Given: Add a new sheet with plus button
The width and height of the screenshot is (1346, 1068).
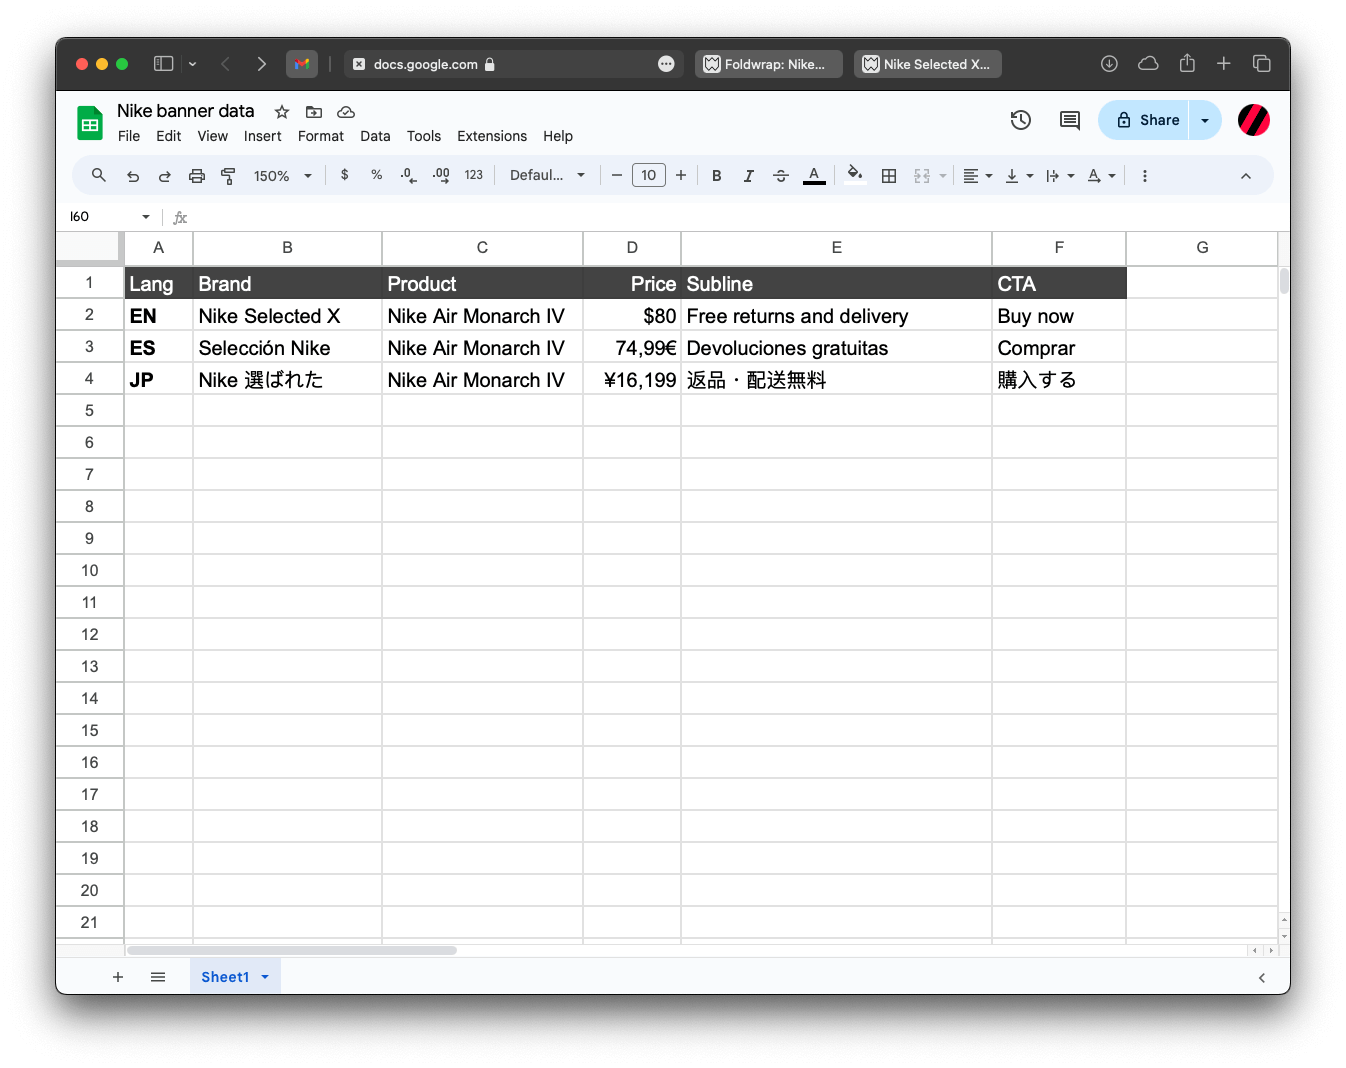Looking at the screenshot, I should point(118,977).
